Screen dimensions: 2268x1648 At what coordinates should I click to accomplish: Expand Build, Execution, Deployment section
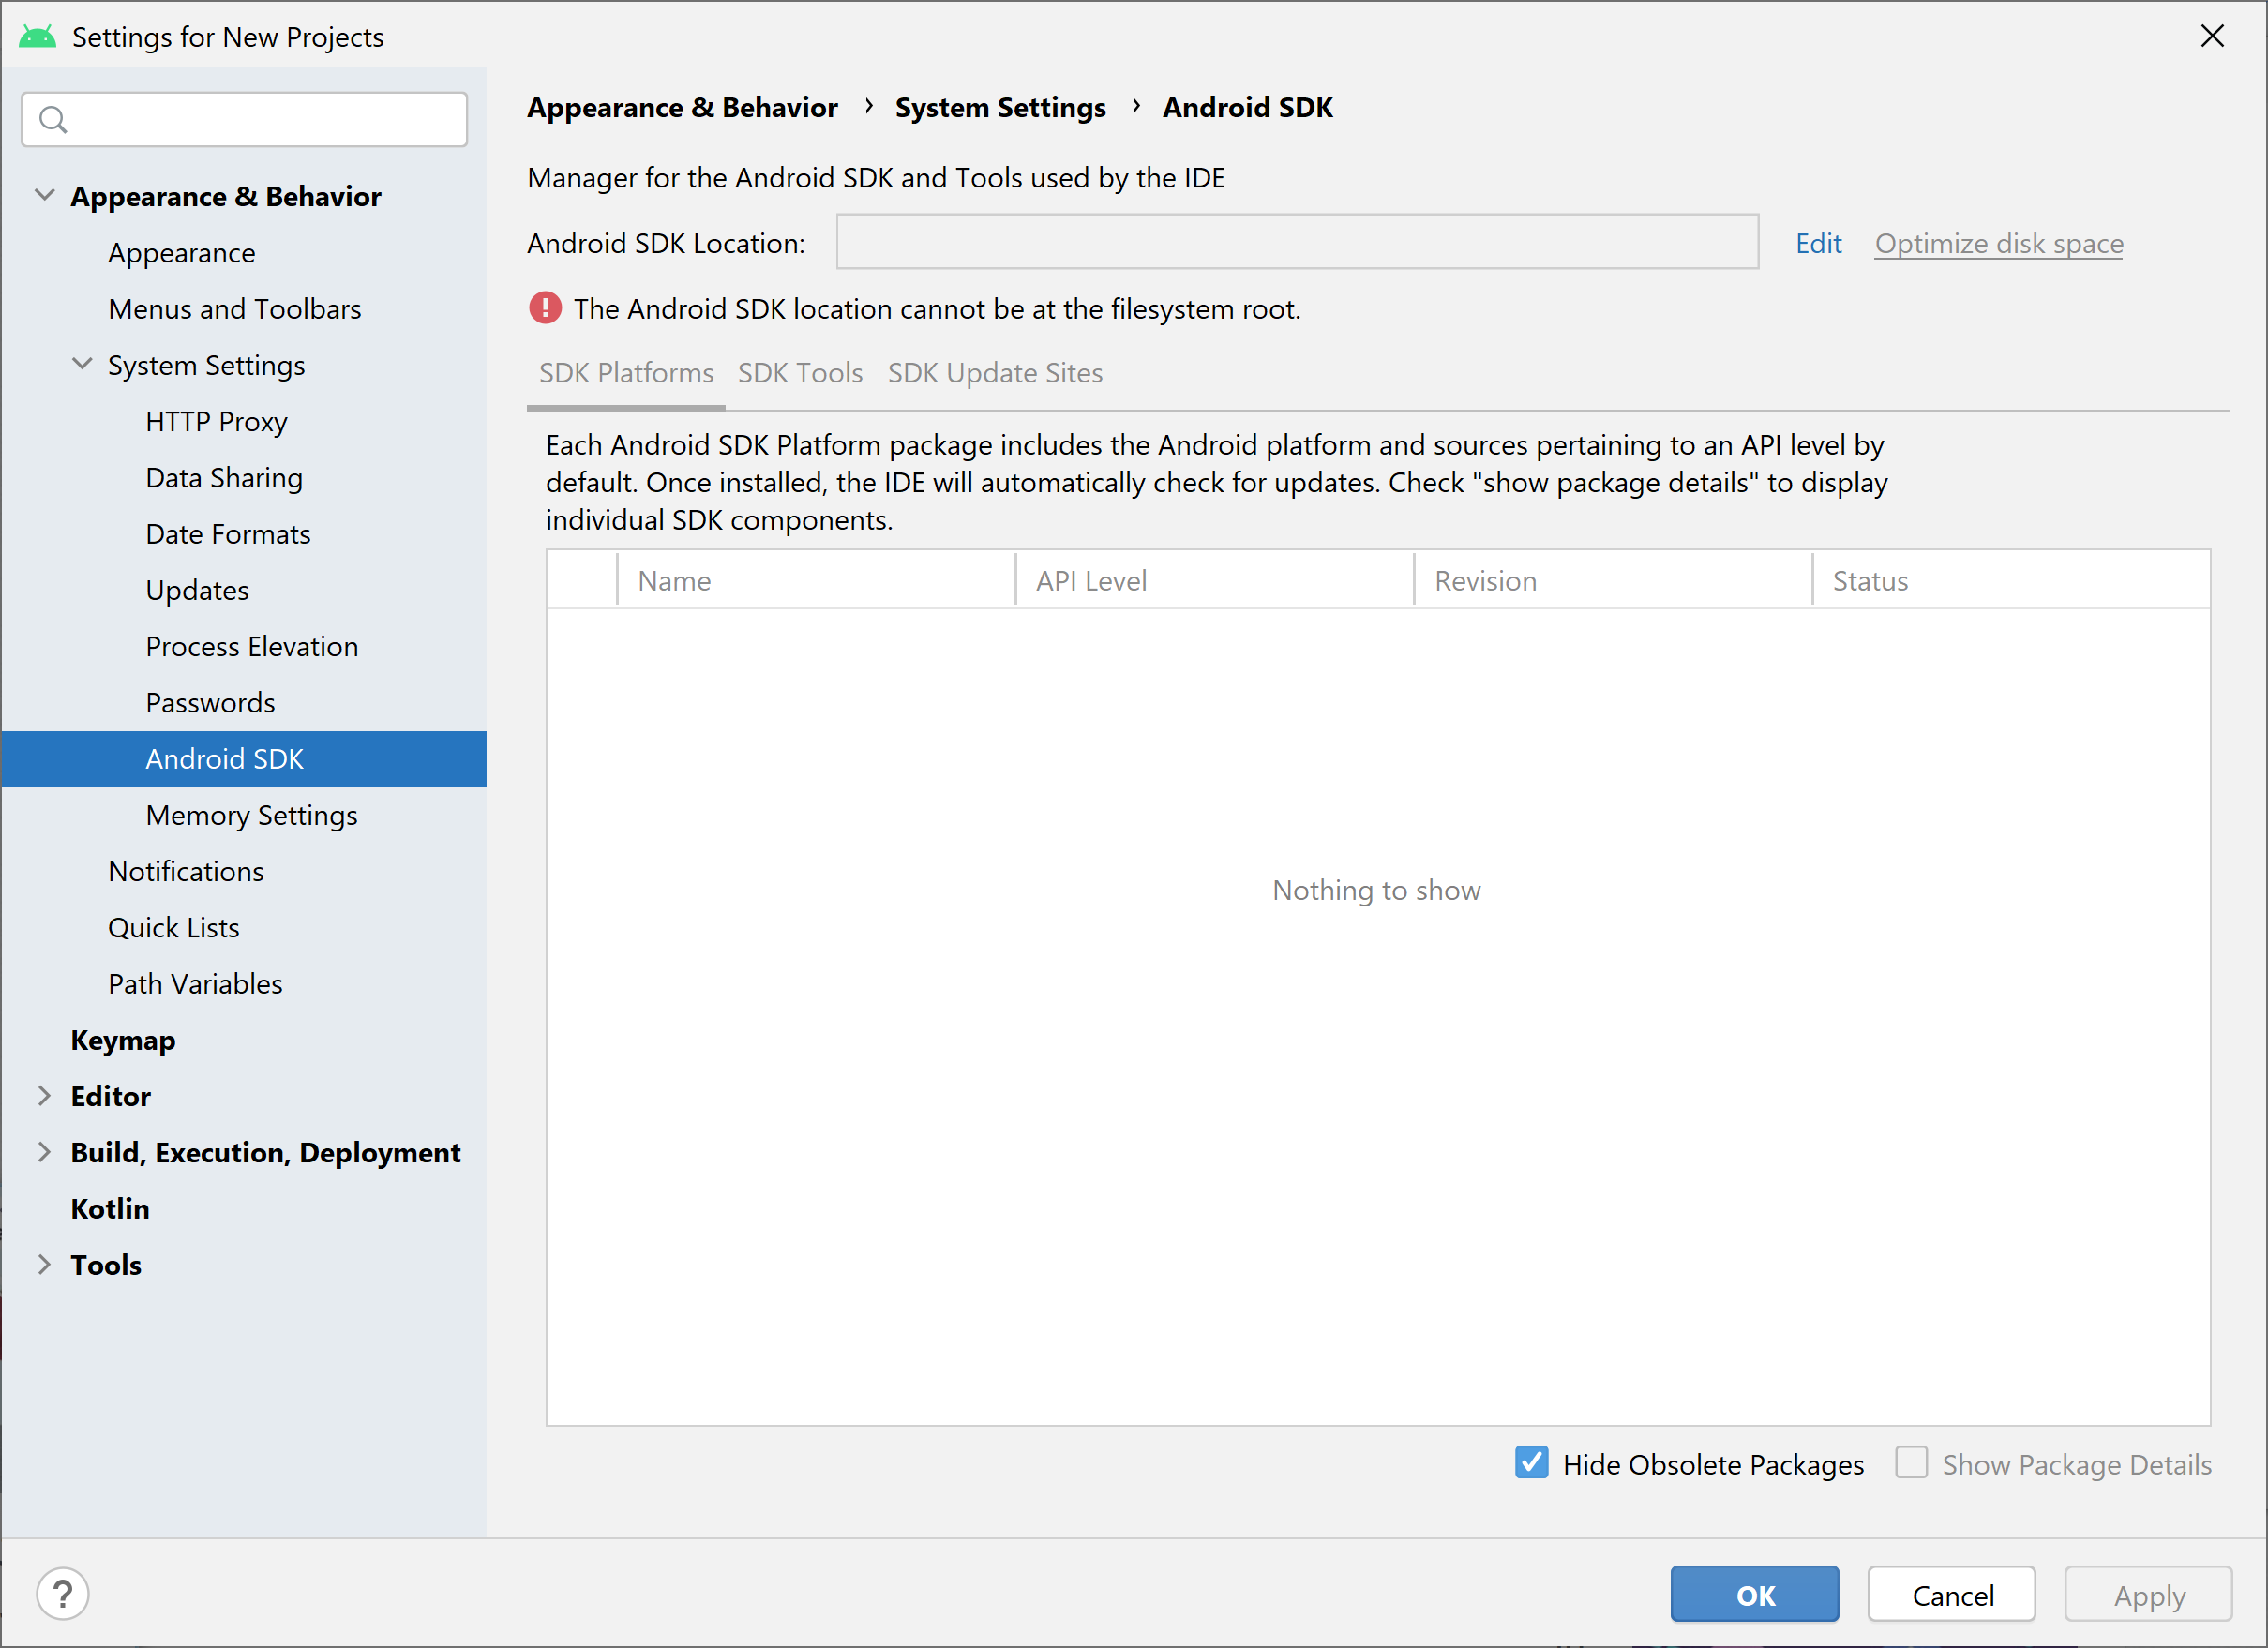pos(44,1151)
